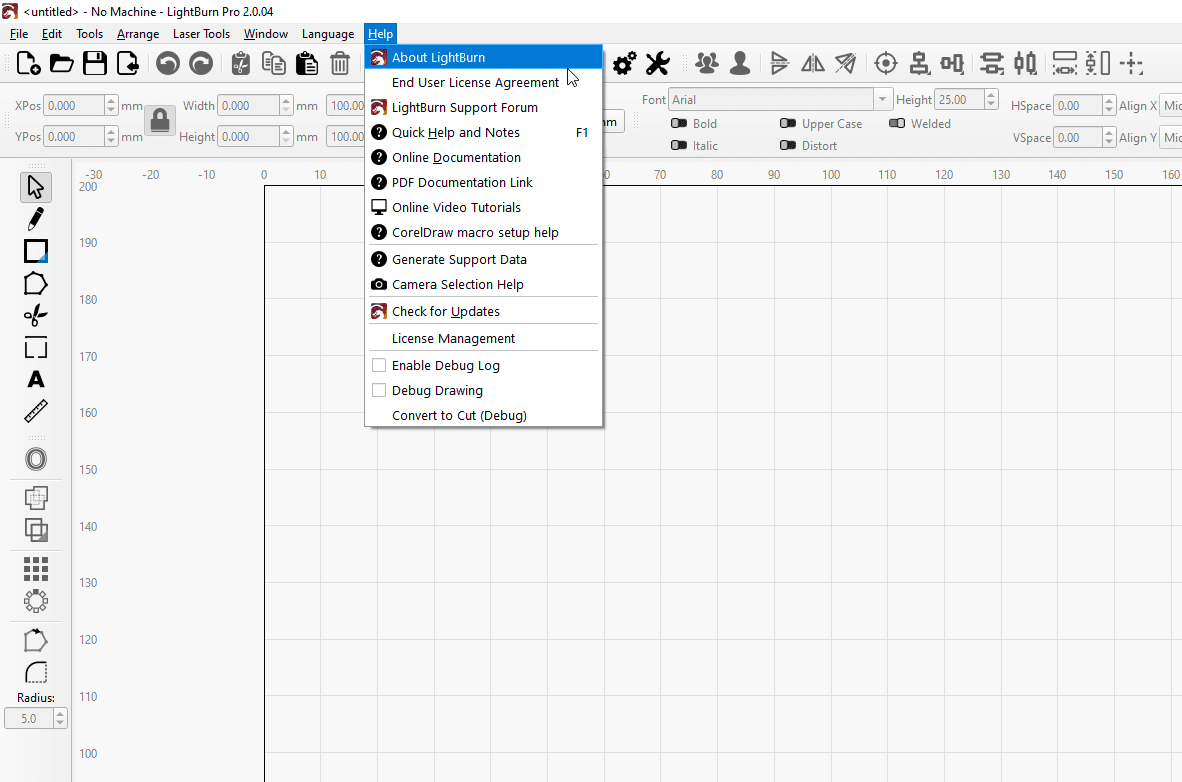Open the Laser Tools menu
The height and width of the screenshot is (782, 1182).
pos(201,34)
